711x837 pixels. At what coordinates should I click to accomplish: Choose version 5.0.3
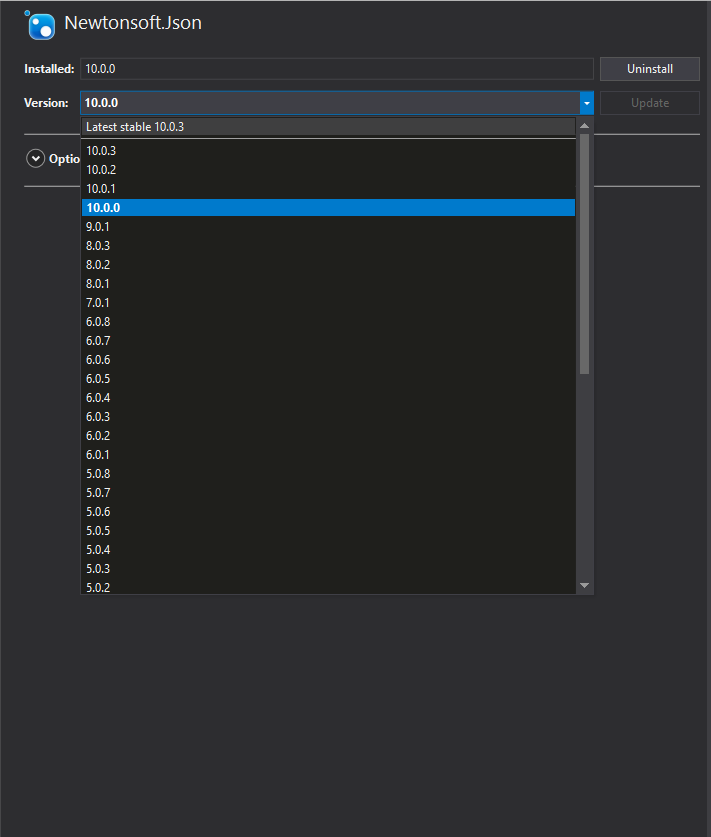pos(328,569)
